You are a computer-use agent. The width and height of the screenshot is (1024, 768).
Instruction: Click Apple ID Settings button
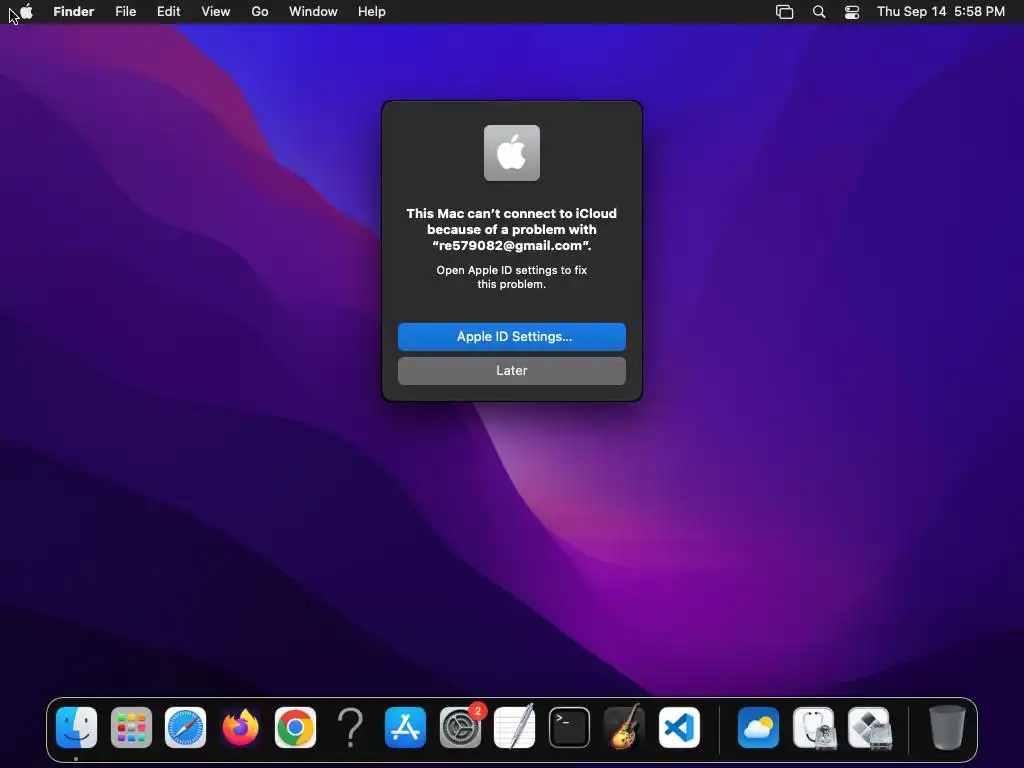point(512,337)
